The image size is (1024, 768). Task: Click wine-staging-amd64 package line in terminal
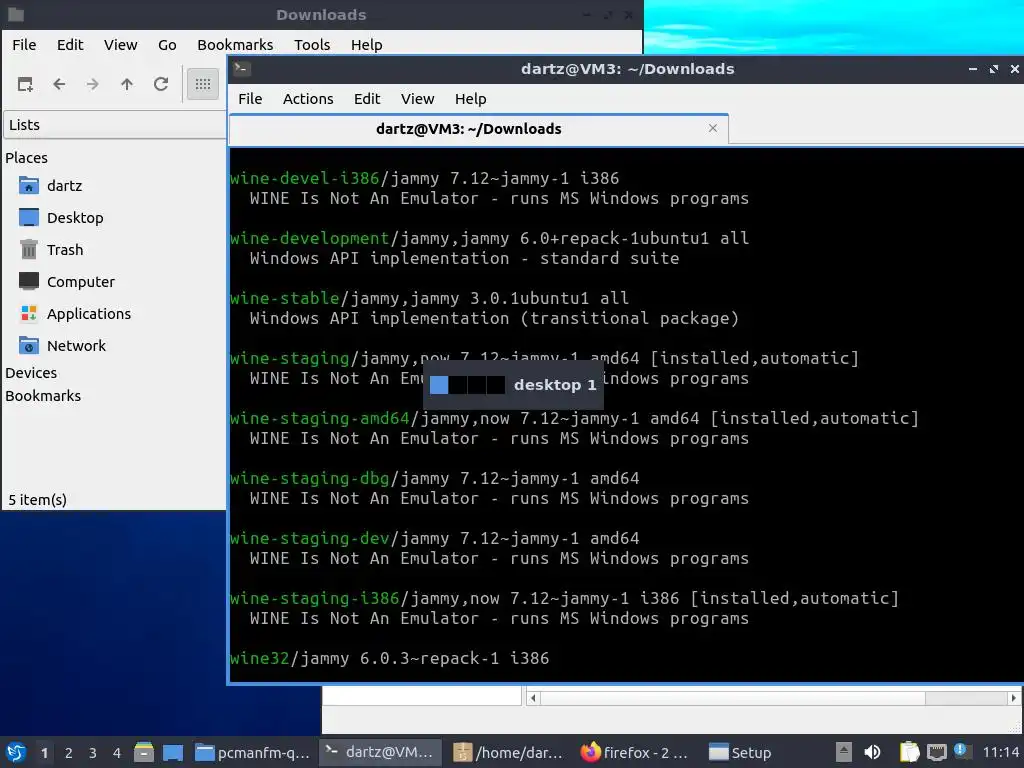pyautogui.click(x=575, y=419)
